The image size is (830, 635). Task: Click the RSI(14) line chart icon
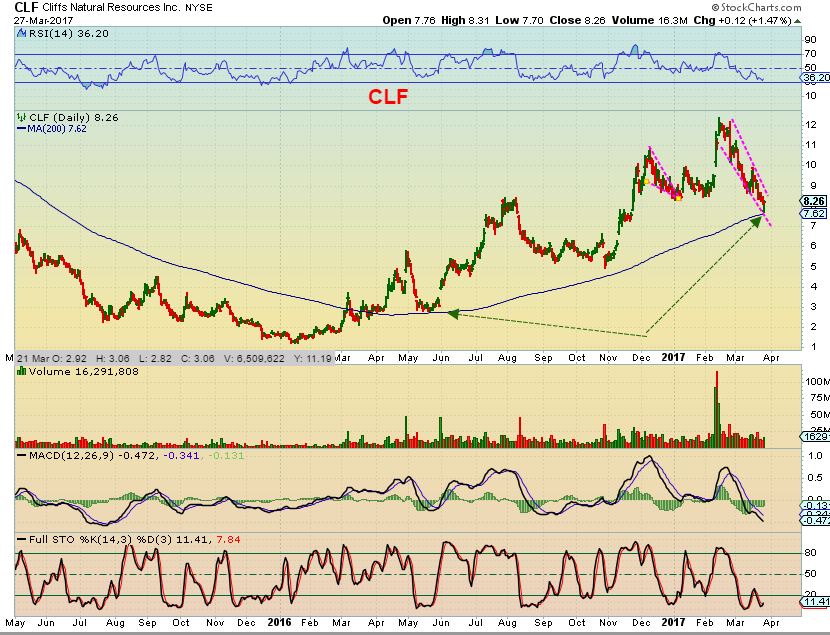[21, 33]
